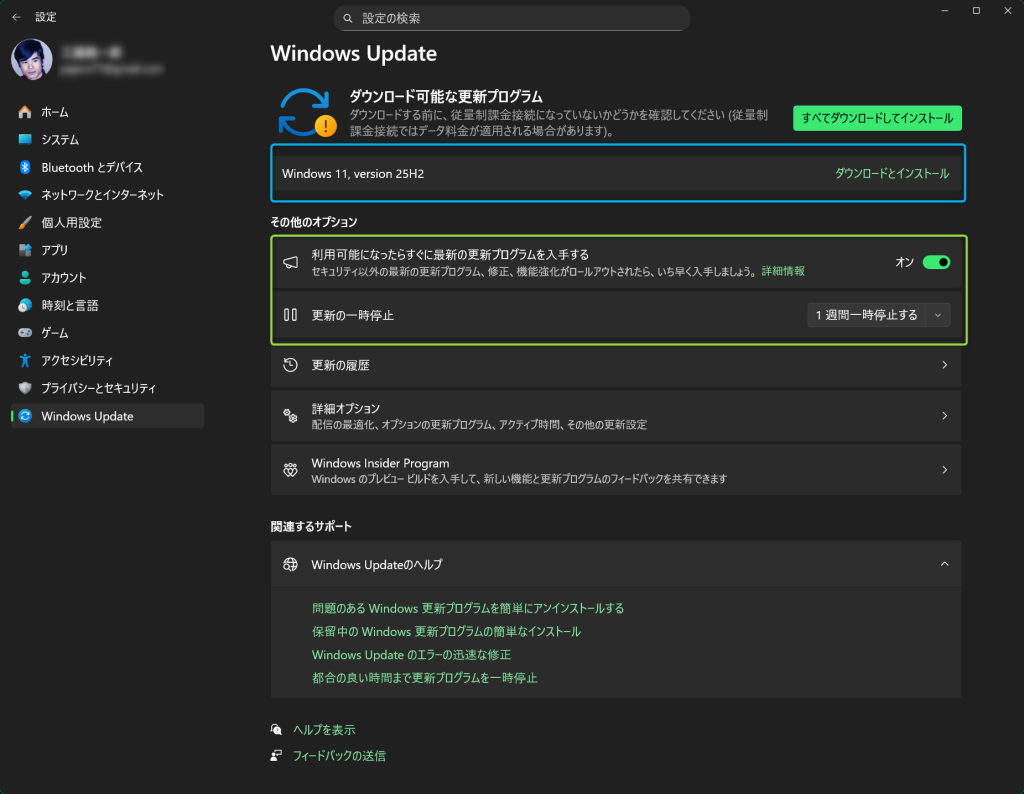
Task: Click the アクセシビリティ person icon
Action: 25,360
